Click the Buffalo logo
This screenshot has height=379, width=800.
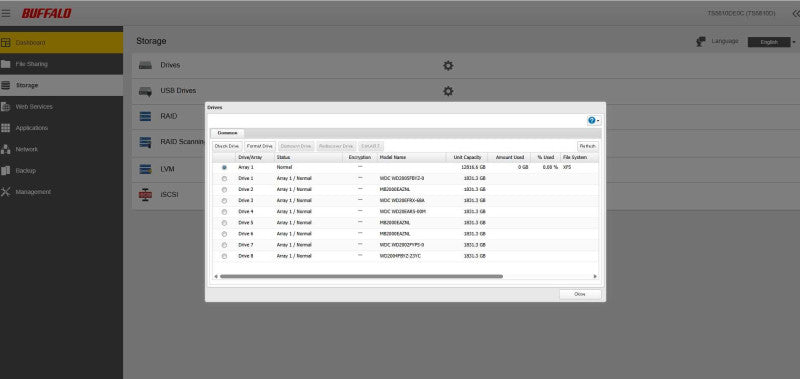(x=46, y=14)
